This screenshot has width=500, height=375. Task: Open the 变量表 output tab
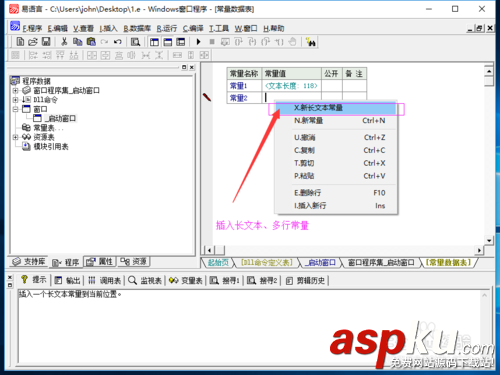pyautogui.click(x=186, y=281)
